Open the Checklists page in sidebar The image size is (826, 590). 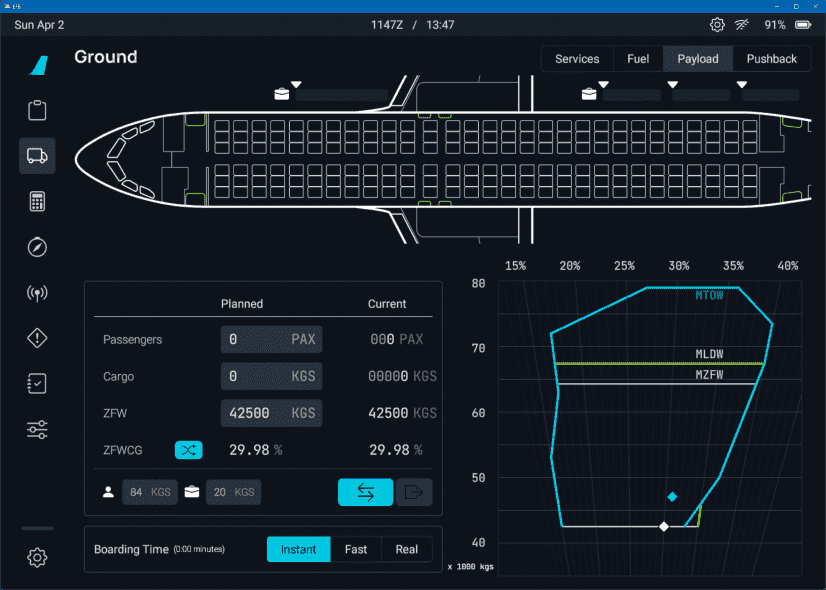click(37, 384)
